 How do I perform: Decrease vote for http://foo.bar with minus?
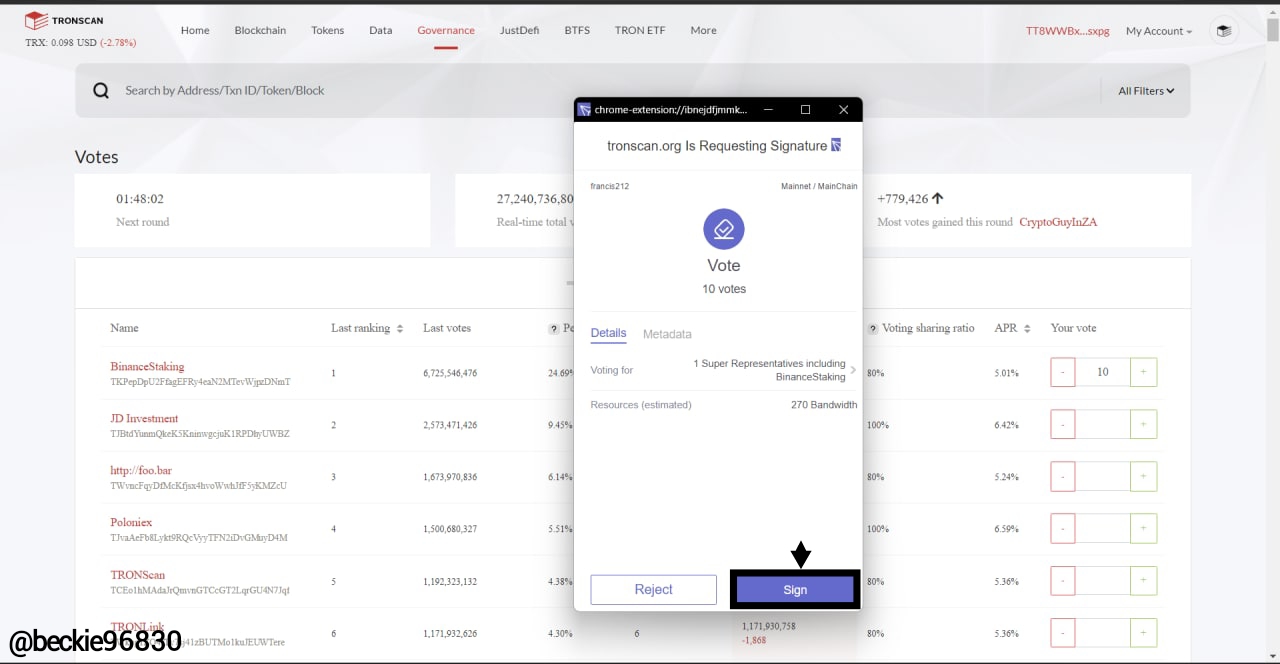coord(1062,476)
